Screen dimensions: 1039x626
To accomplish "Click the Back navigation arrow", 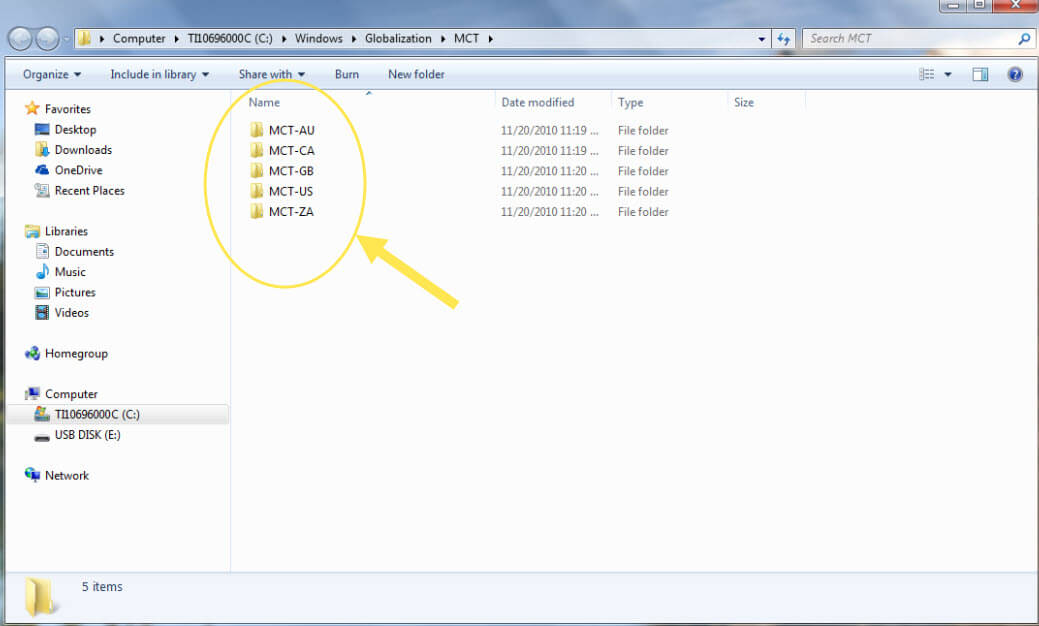I will tap(21, 39).
